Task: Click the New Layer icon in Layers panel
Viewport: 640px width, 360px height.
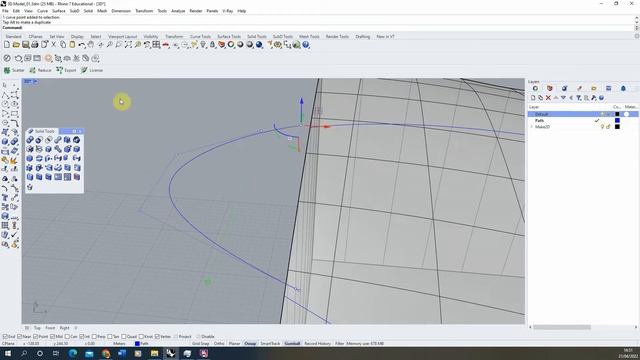Action: 533,98
